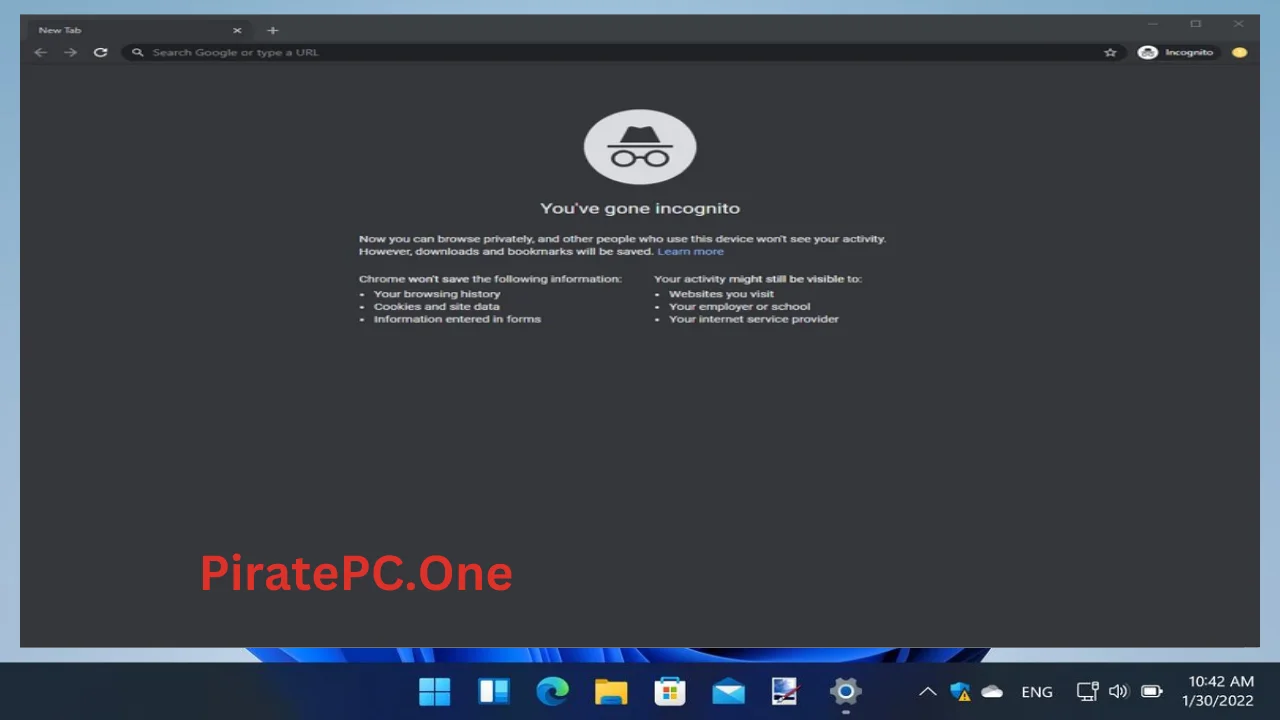The height and width of the screenshot is (720, 1280).
Task: Close the New Tab tab
Action: (x=237, y=30)
